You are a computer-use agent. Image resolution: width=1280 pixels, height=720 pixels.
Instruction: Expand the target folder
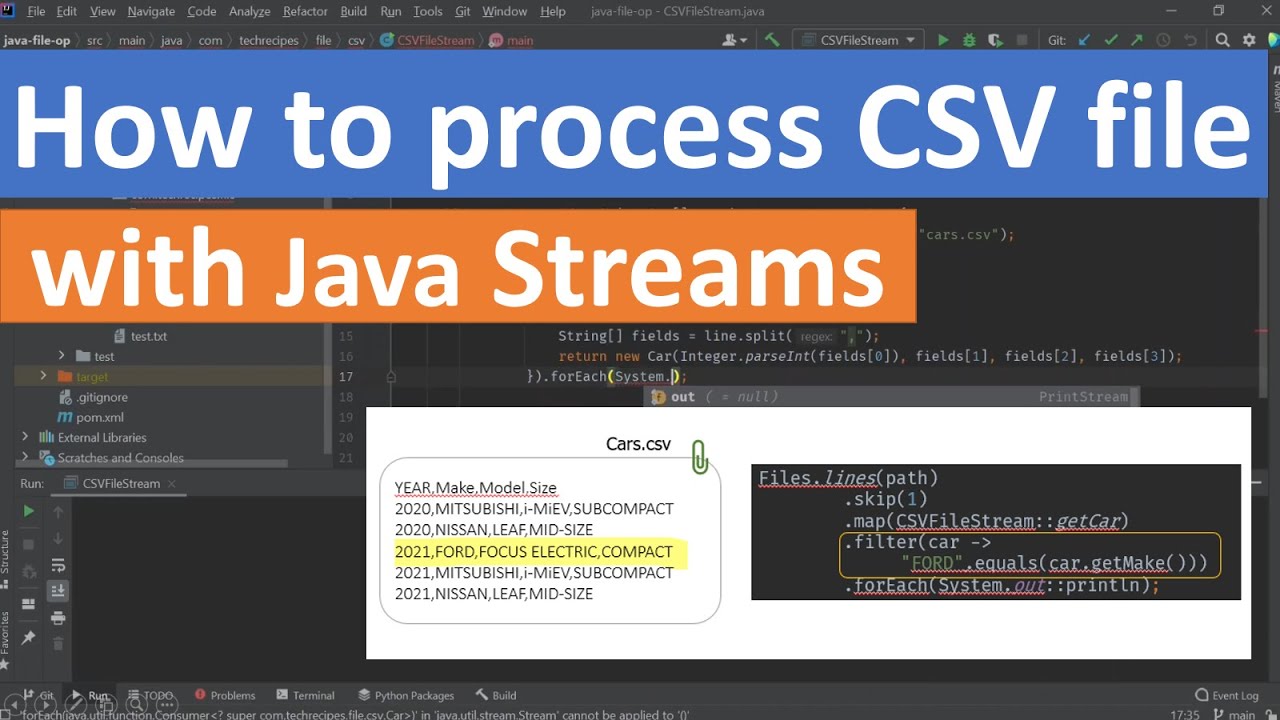[43, 376]
